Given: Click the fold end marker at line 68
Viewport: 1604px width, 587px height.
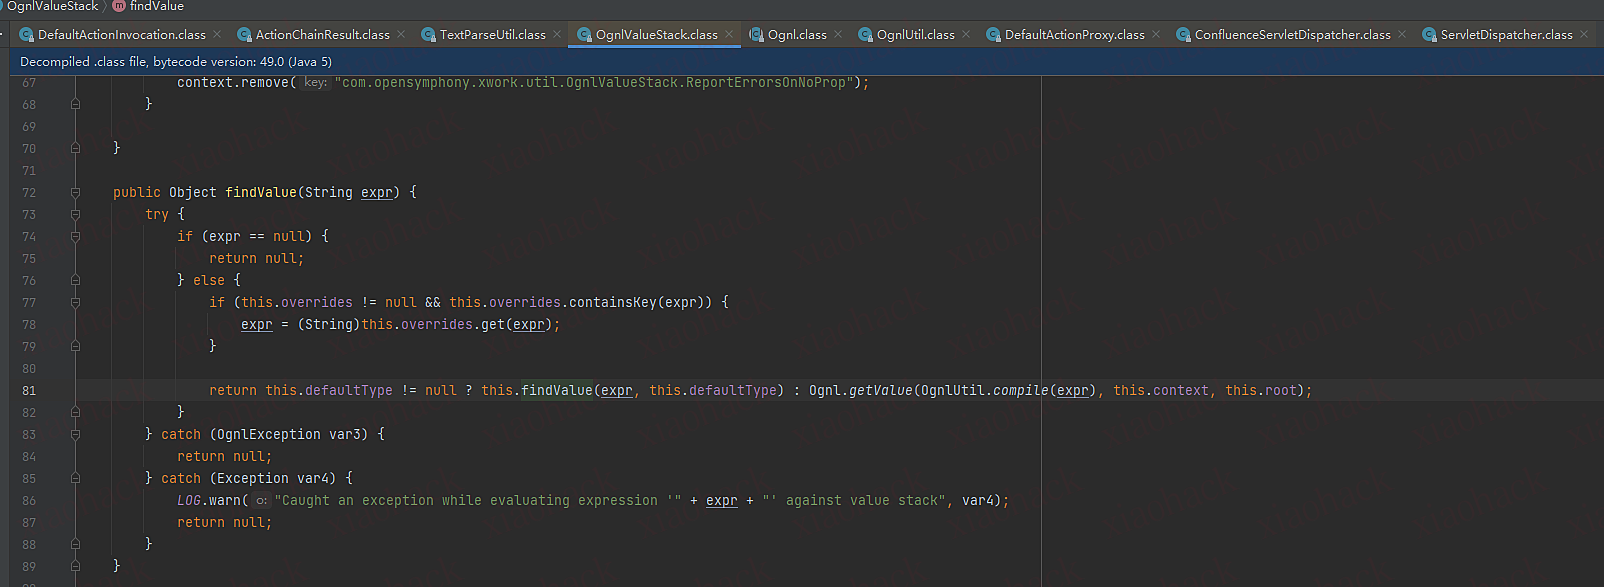Looking at the screenshot, I should pos(75,104).
